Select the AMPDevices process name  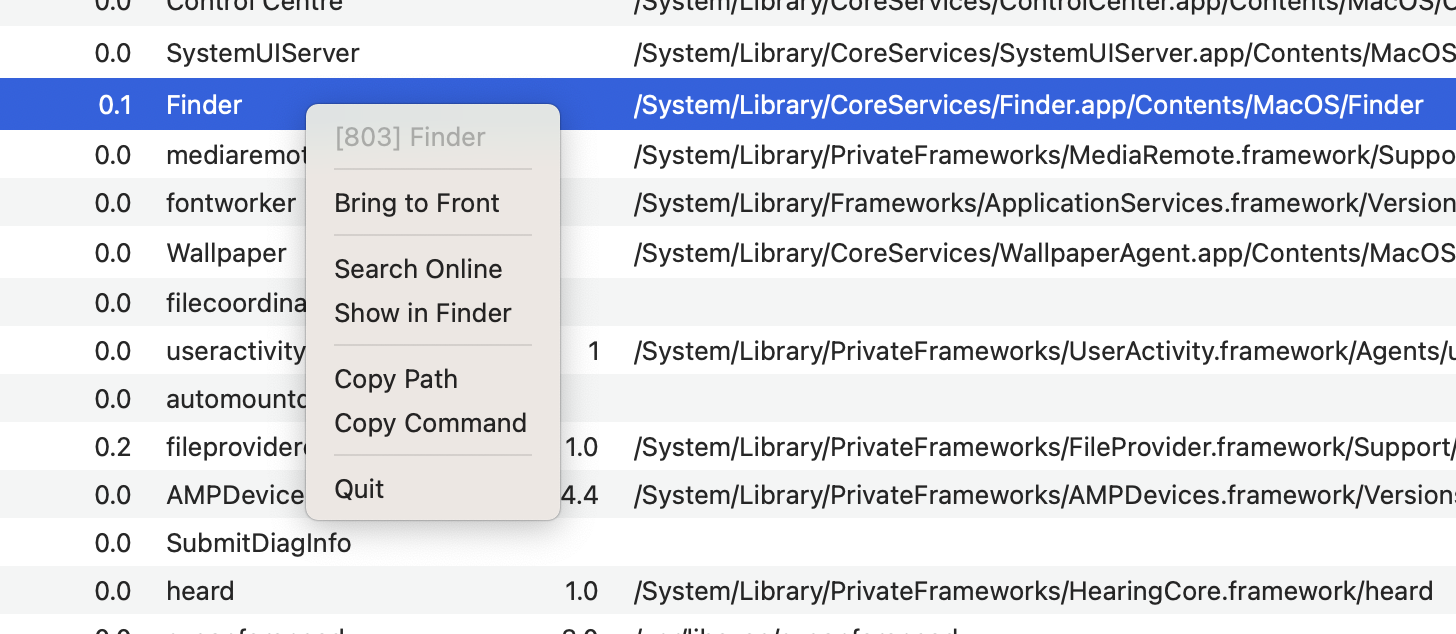235,495
